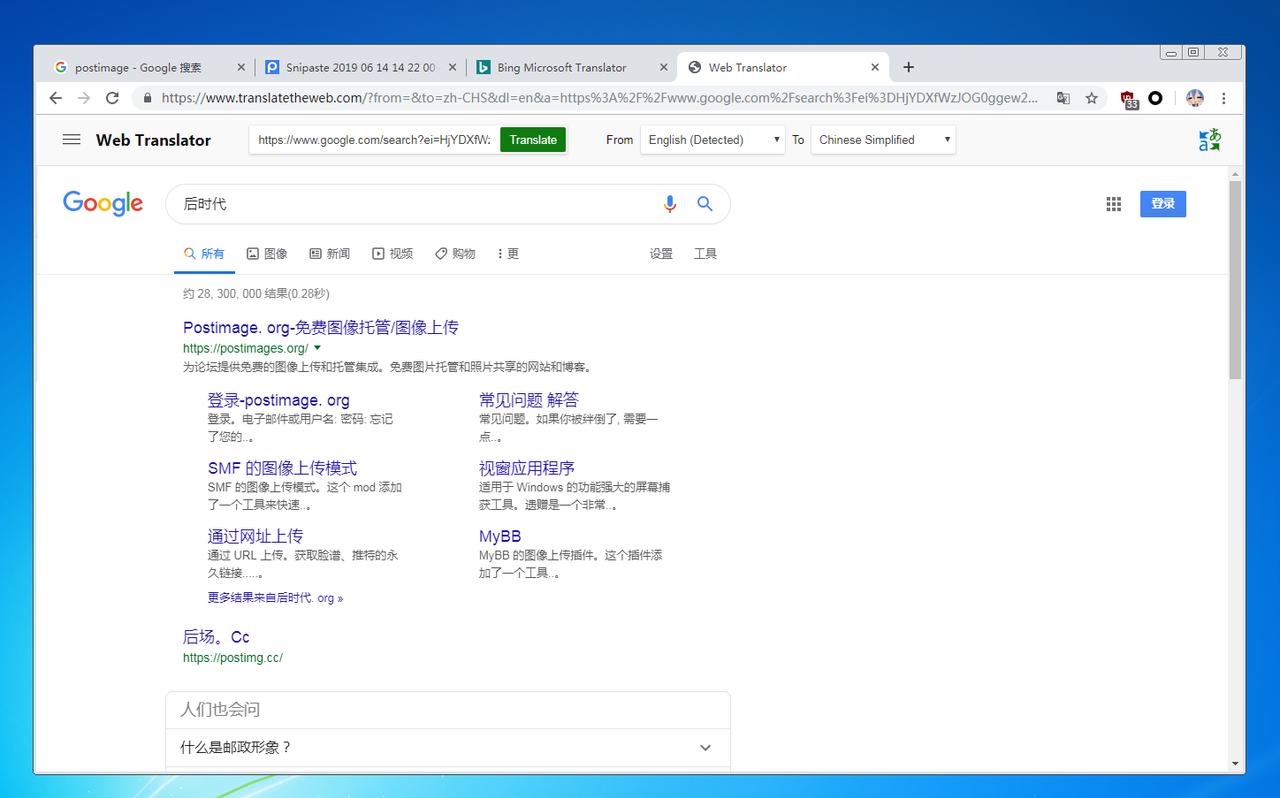Click the 人们也会问 heading
Screen dimensions: 1280x798
click(x=220, y=710)
